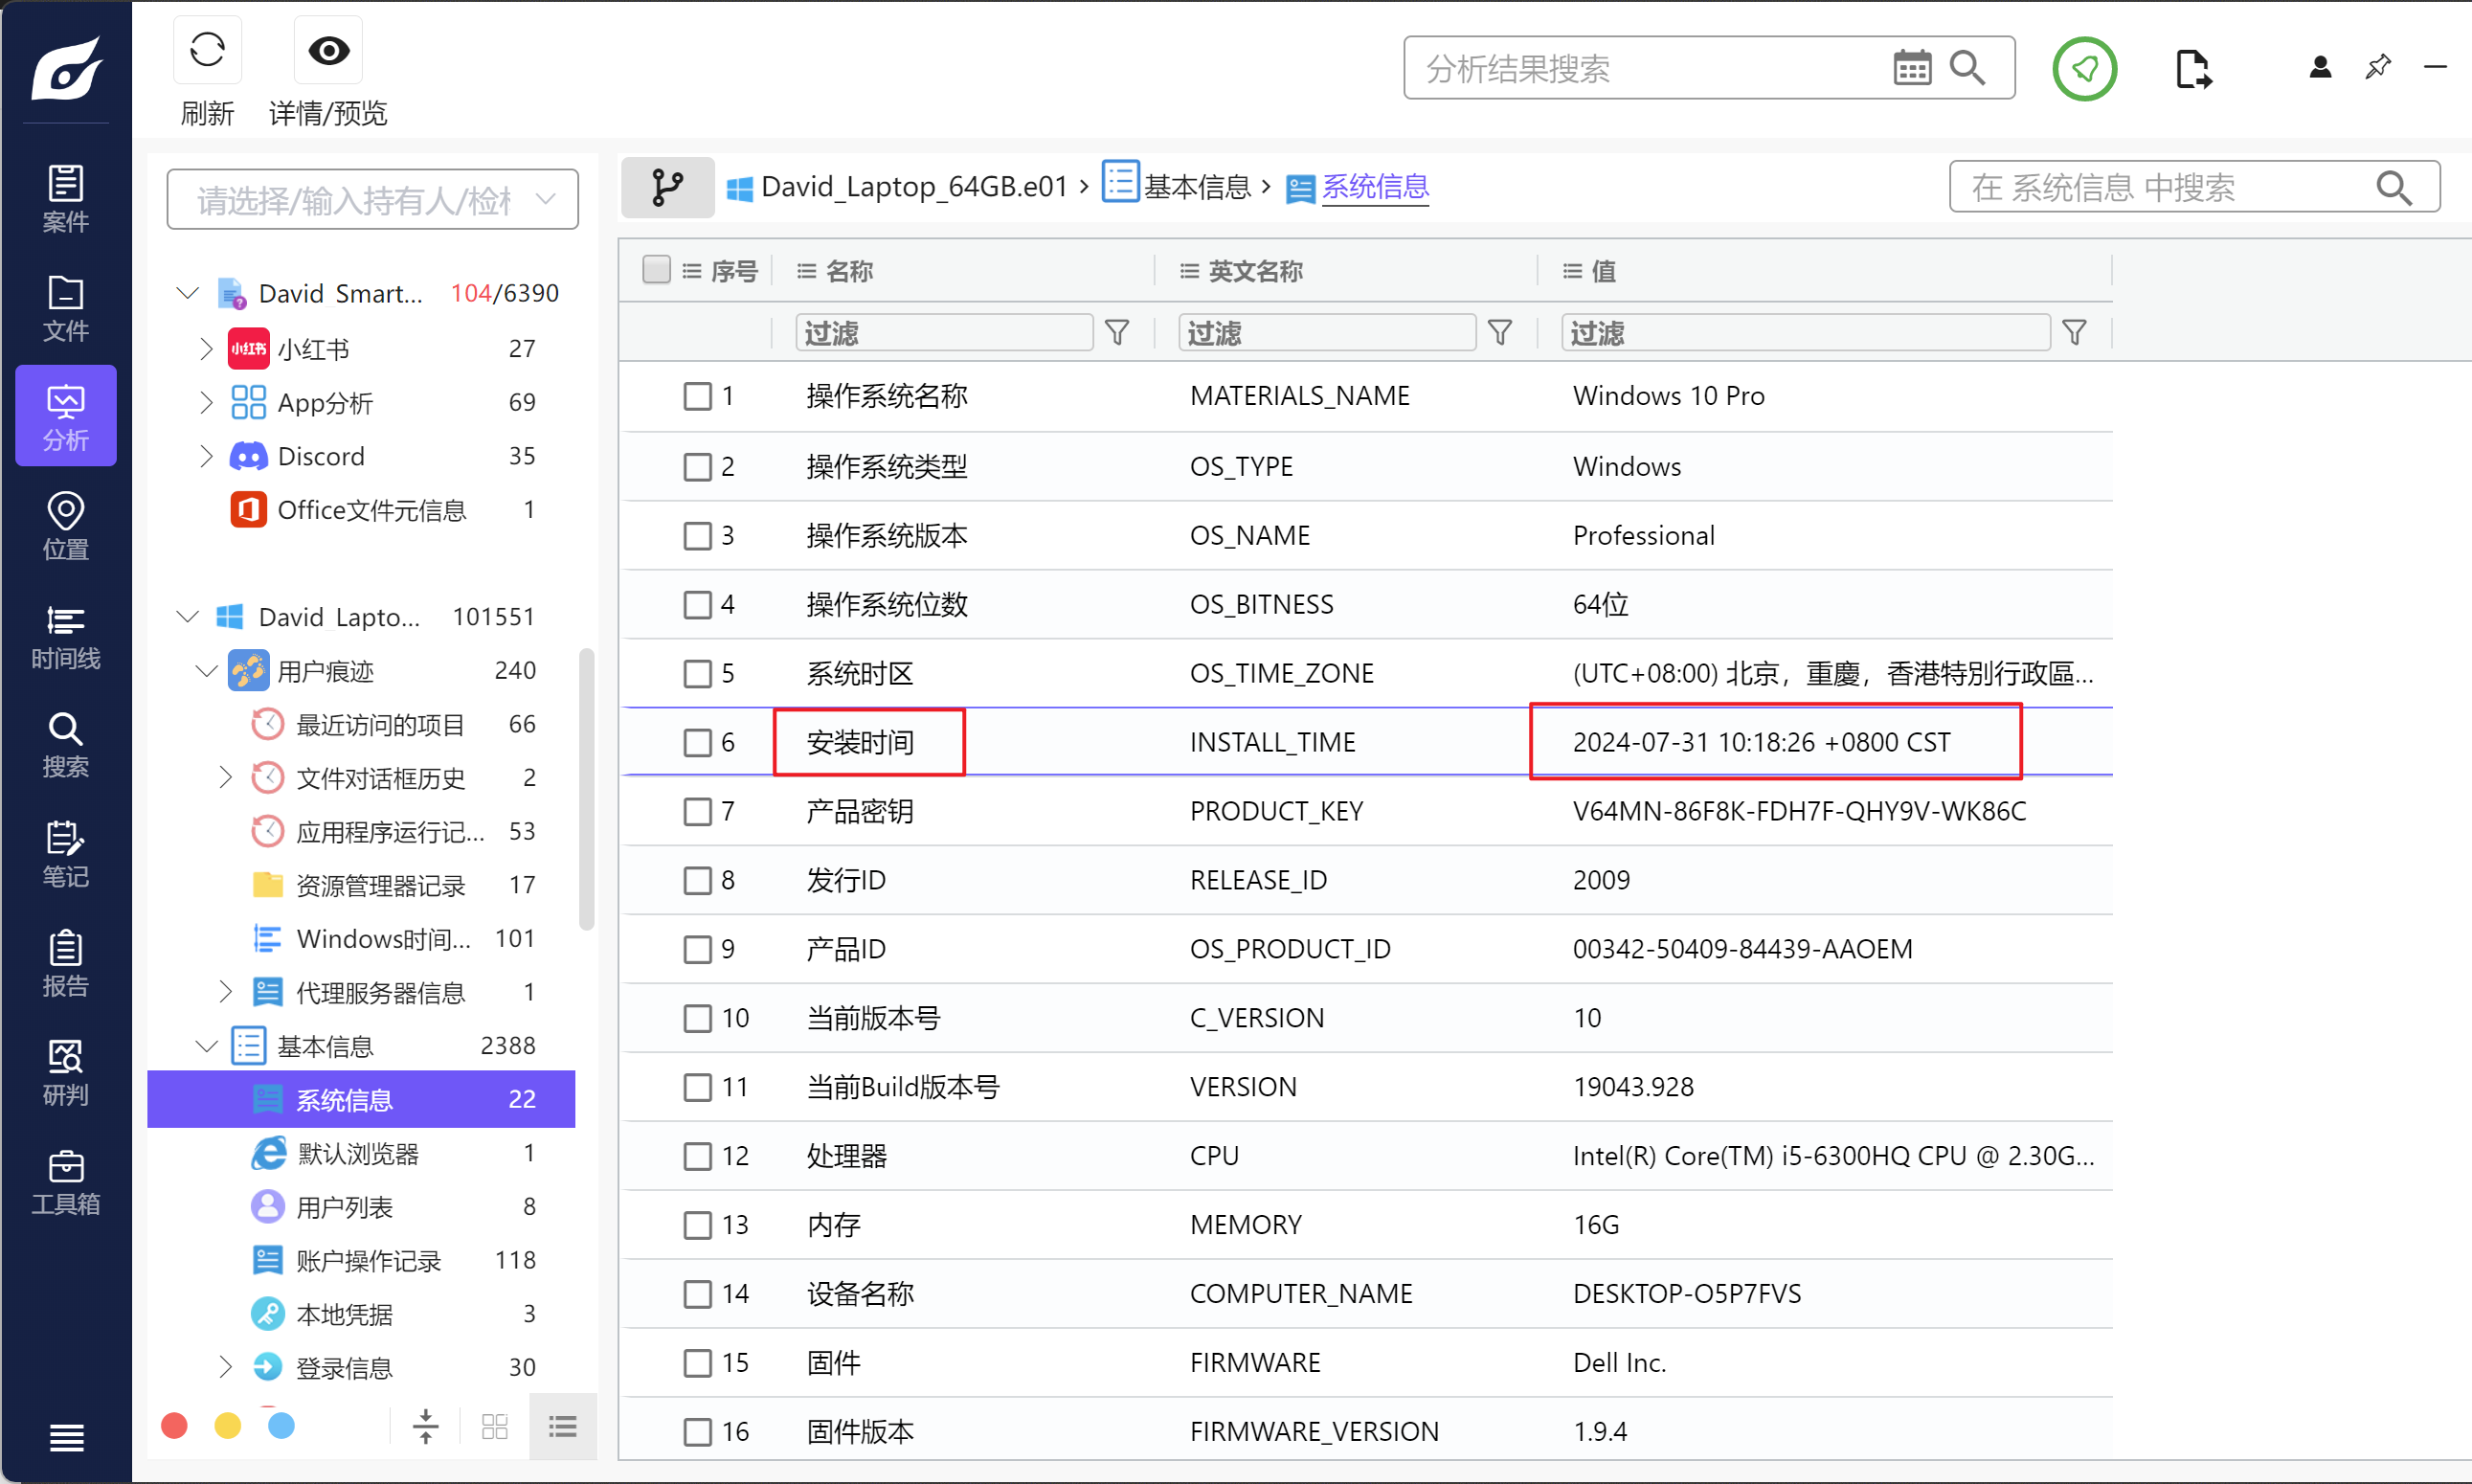Open the 详情/预览 eye icon
Viewport: 2472px width, 1484px height.
pyautogui.click(x=328, y=50)
